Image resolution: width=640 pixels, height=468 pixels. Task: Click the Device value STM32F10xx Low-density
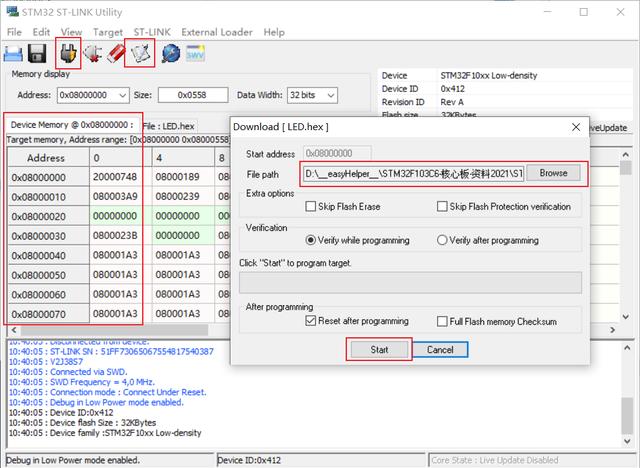pyautogui.click(x=489, y=75)
